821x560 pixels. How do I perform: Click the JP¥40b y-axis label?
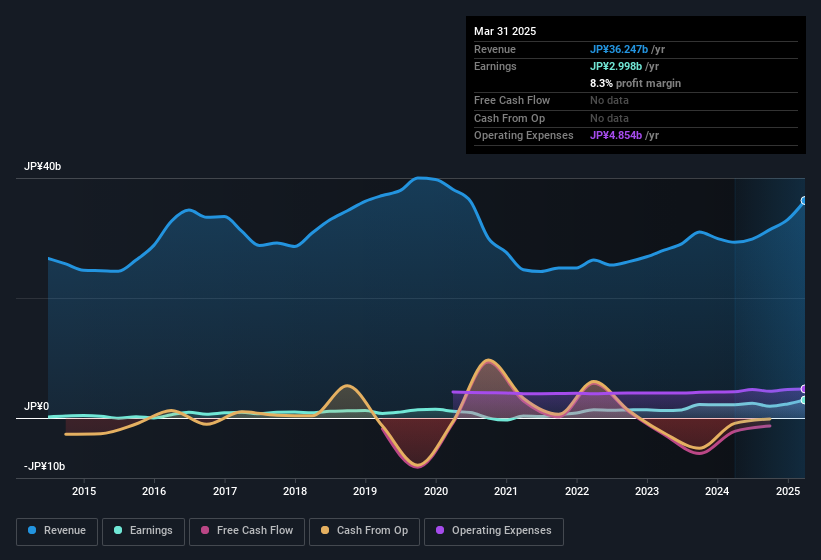tap(42, 166)
